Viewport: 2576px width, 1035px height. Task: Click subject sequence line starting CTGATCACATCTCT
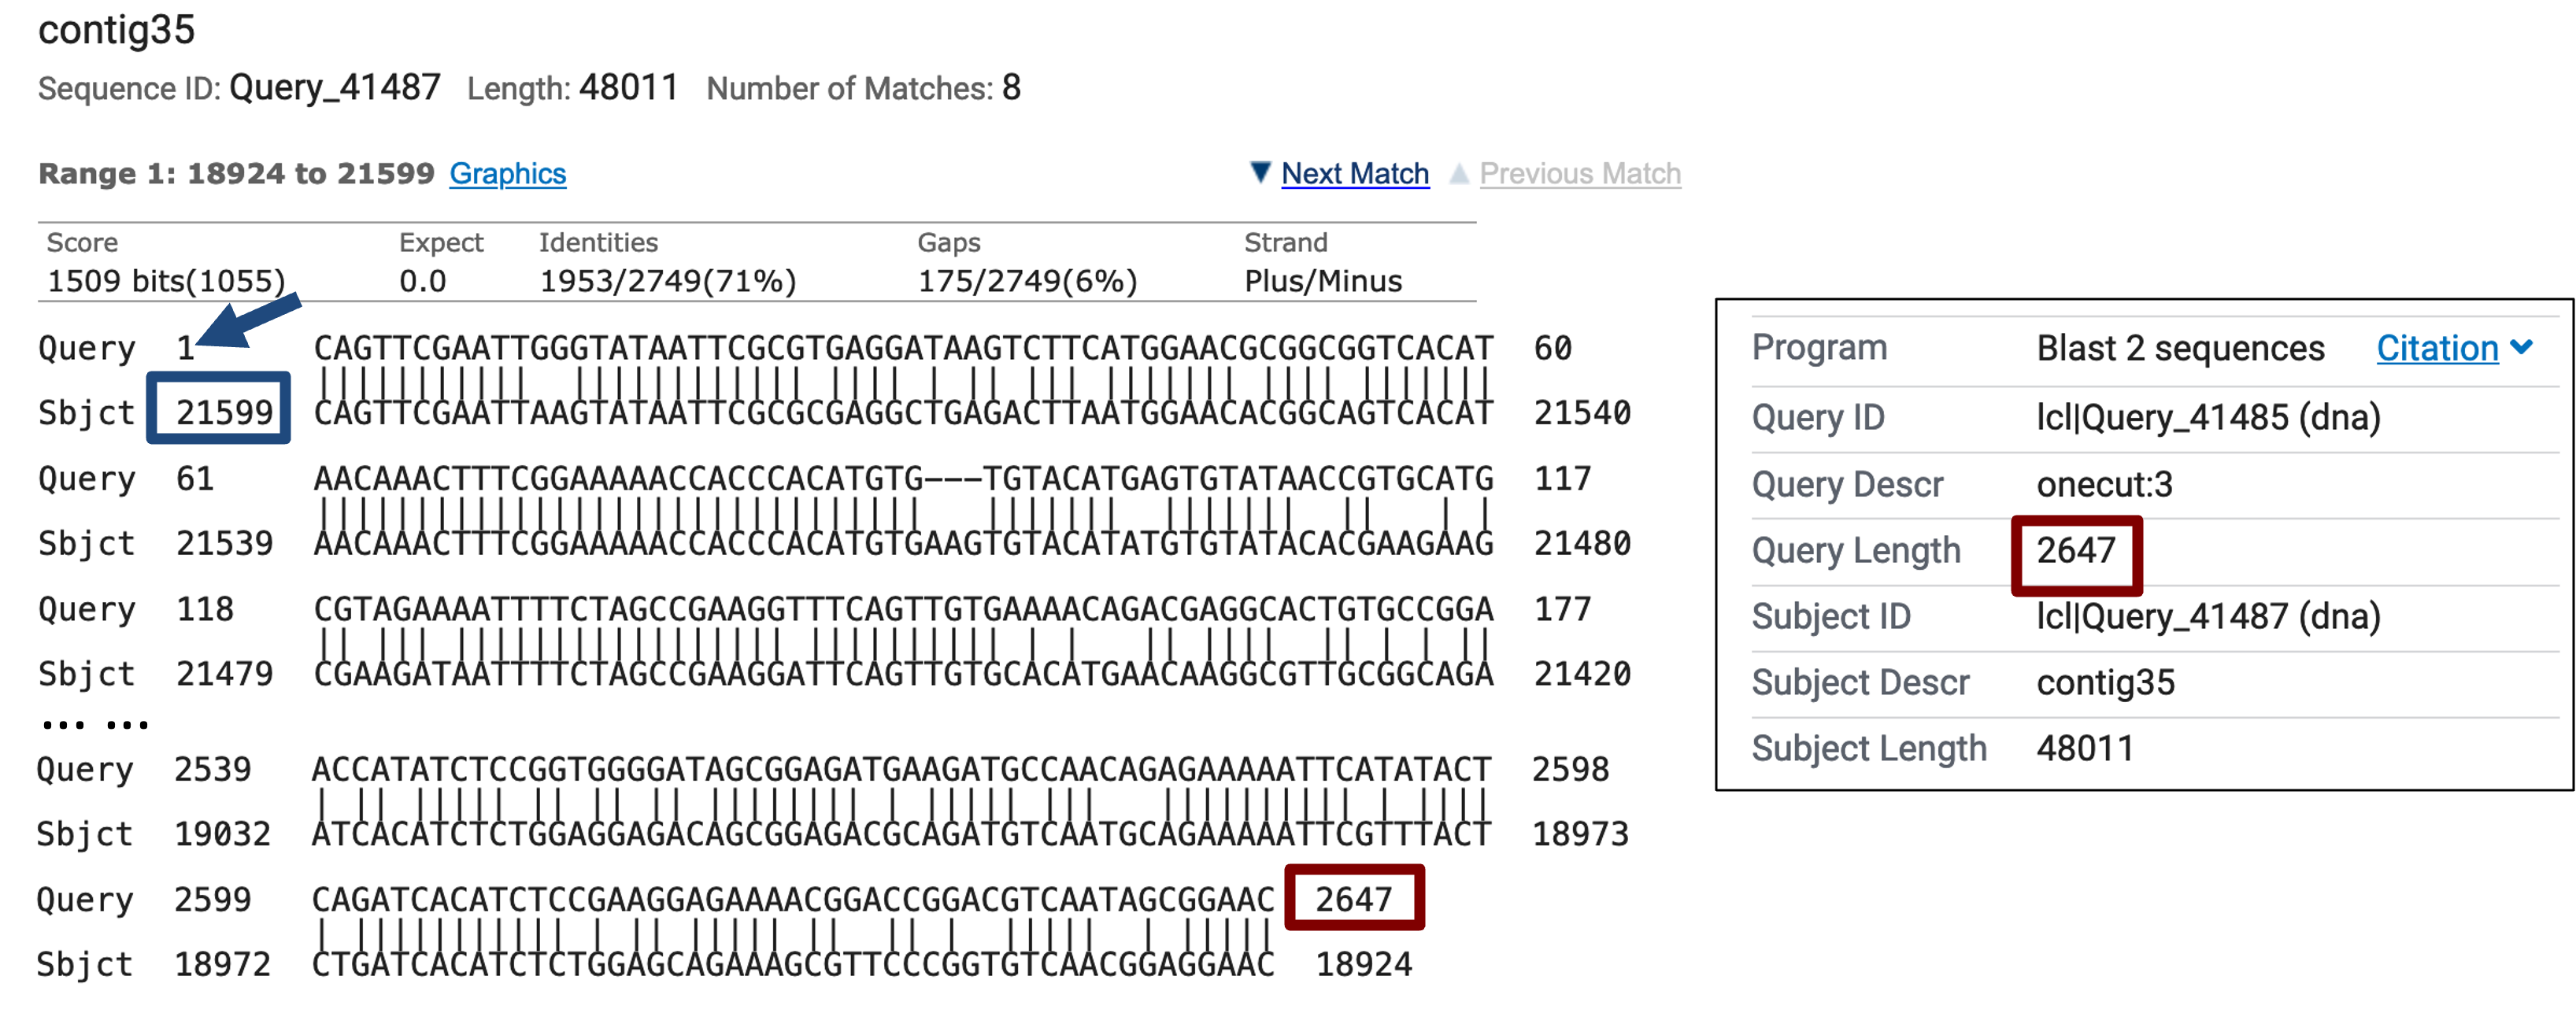[793, 963]
